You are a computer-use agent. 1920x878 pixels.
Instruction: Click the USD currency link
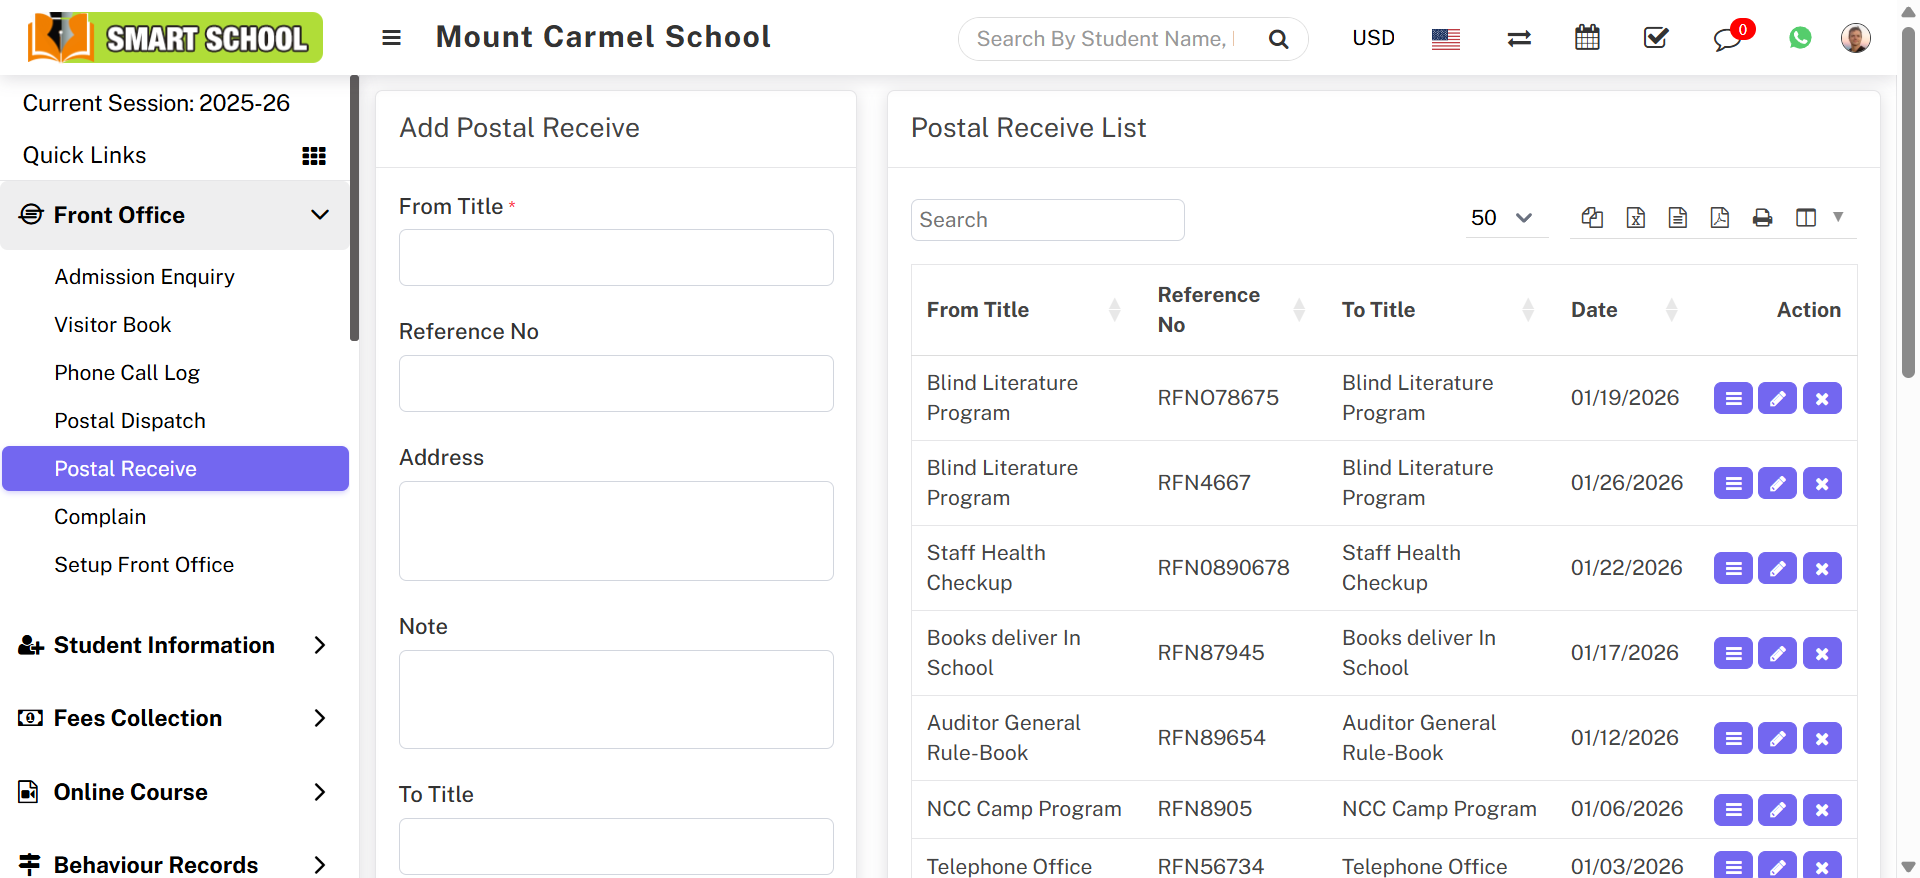pyautogui.click(x=1373, y=38)
